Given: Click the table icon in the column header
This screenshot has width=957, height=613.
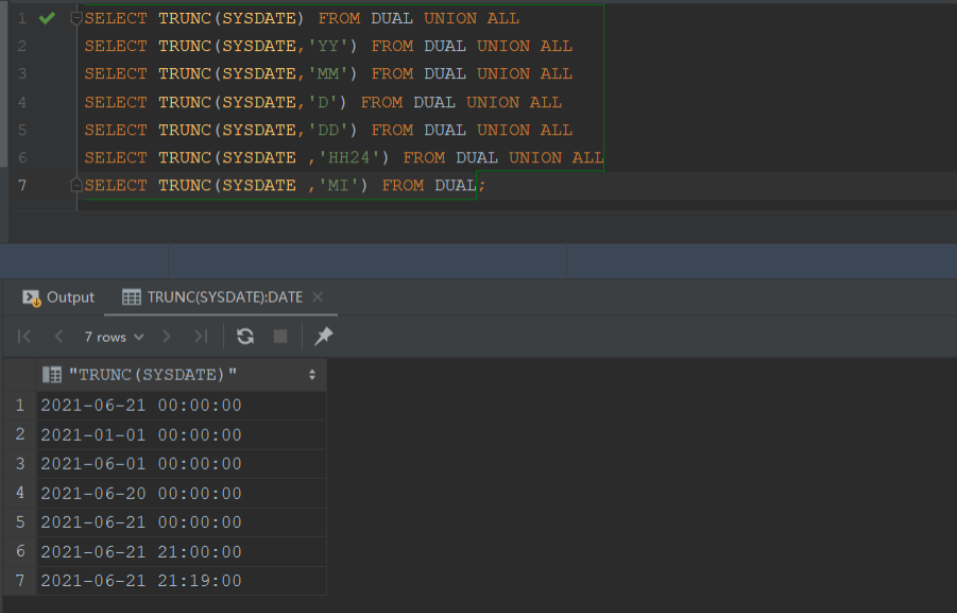Looking at the screenshot, I should tap(52, 374).
